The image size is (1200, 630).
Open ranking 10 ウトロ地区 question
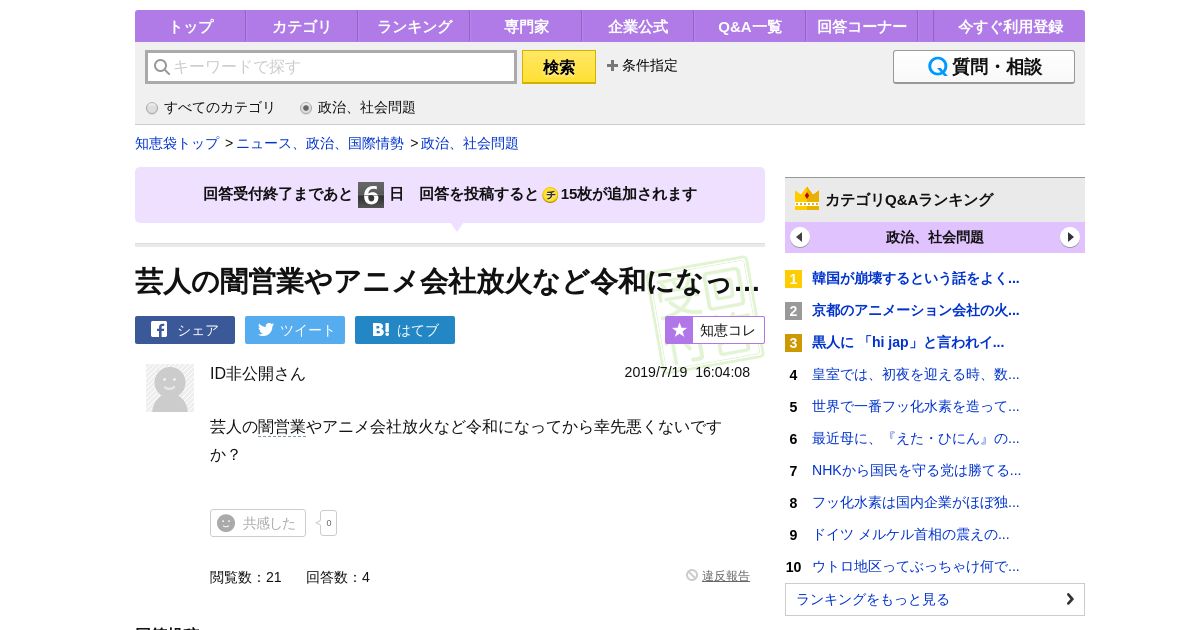pos(916,566)
